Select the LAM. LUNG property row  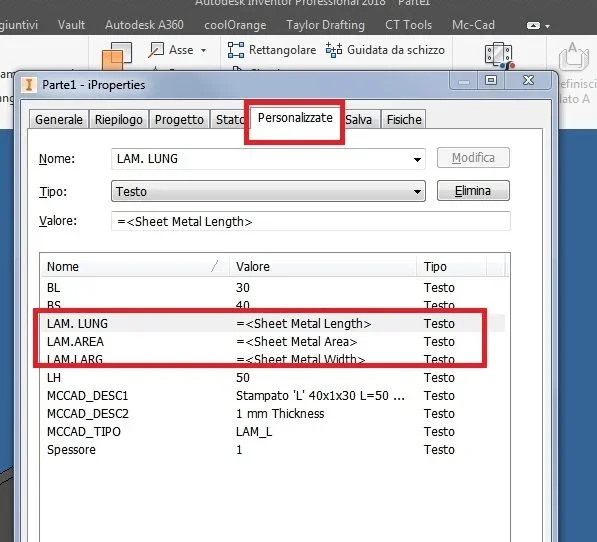tap(273, 324)
